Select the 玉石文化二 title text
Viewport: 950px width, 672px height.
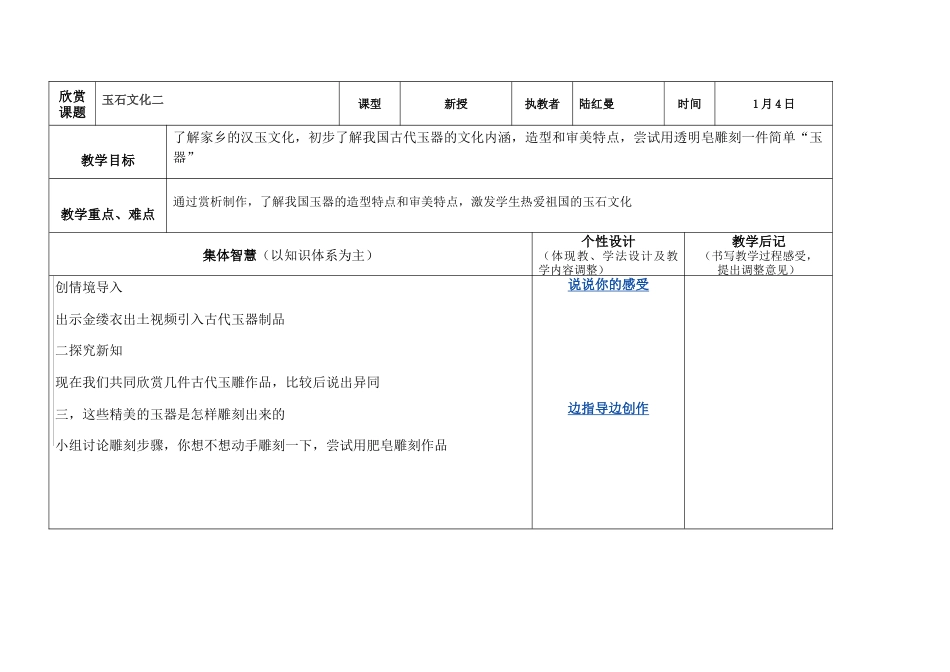pyautogui.click(x=133, y=101)
